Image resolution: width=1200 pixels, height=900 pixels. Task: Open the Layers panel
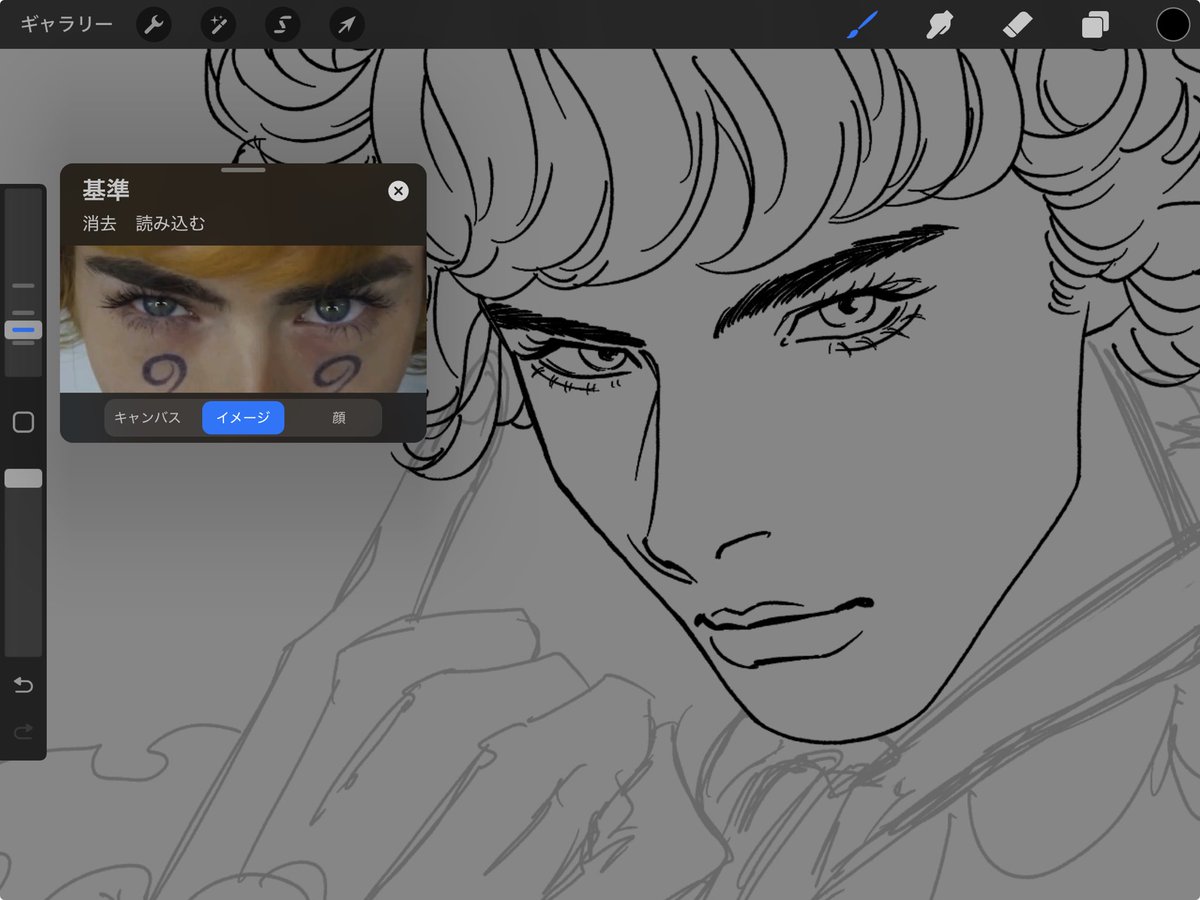click(1095, 25)
